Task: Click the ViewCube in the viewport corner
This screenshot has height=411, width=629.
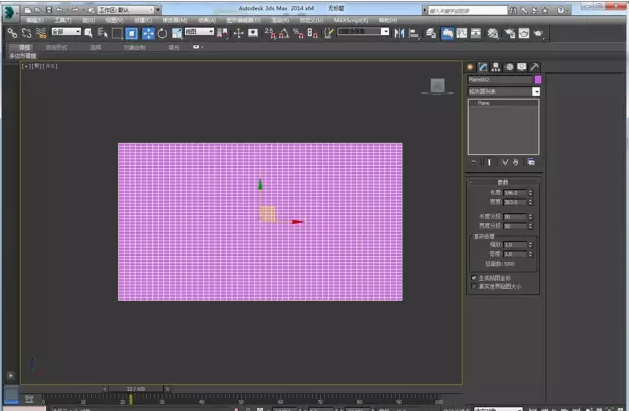Action: (436, 87)
